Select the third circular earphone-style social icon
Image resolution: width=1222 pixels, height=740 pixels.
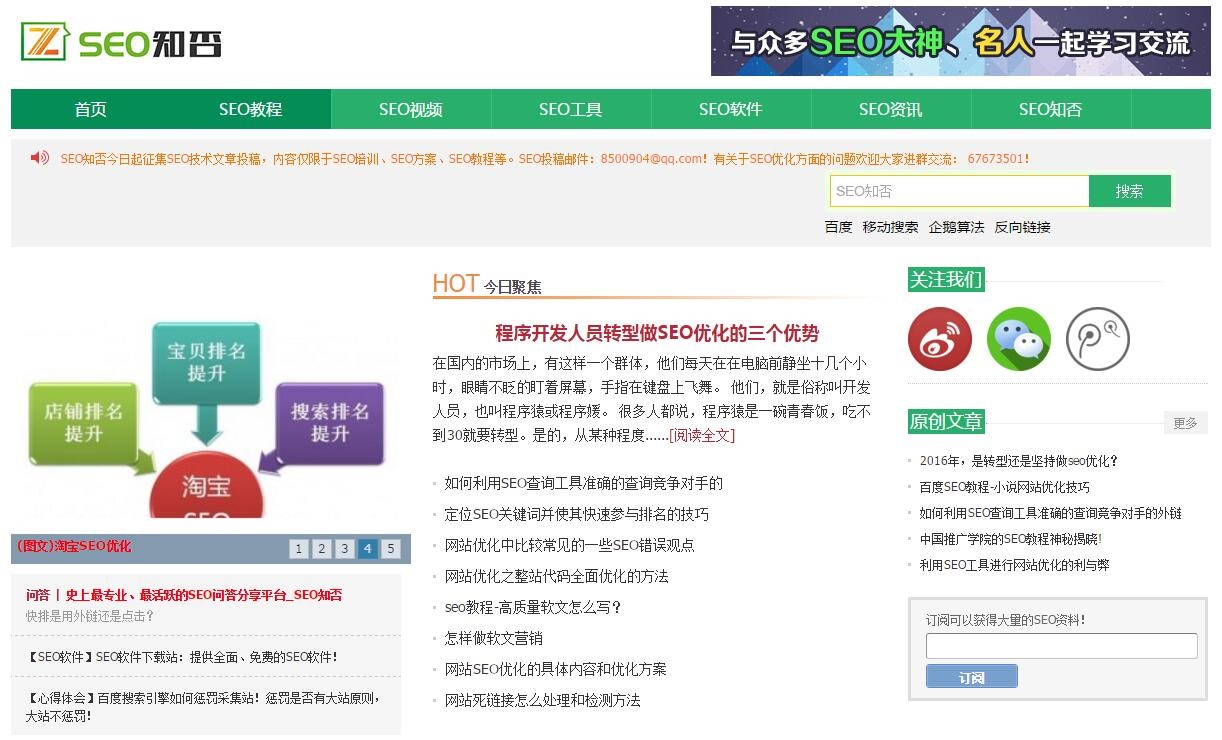1097,339
